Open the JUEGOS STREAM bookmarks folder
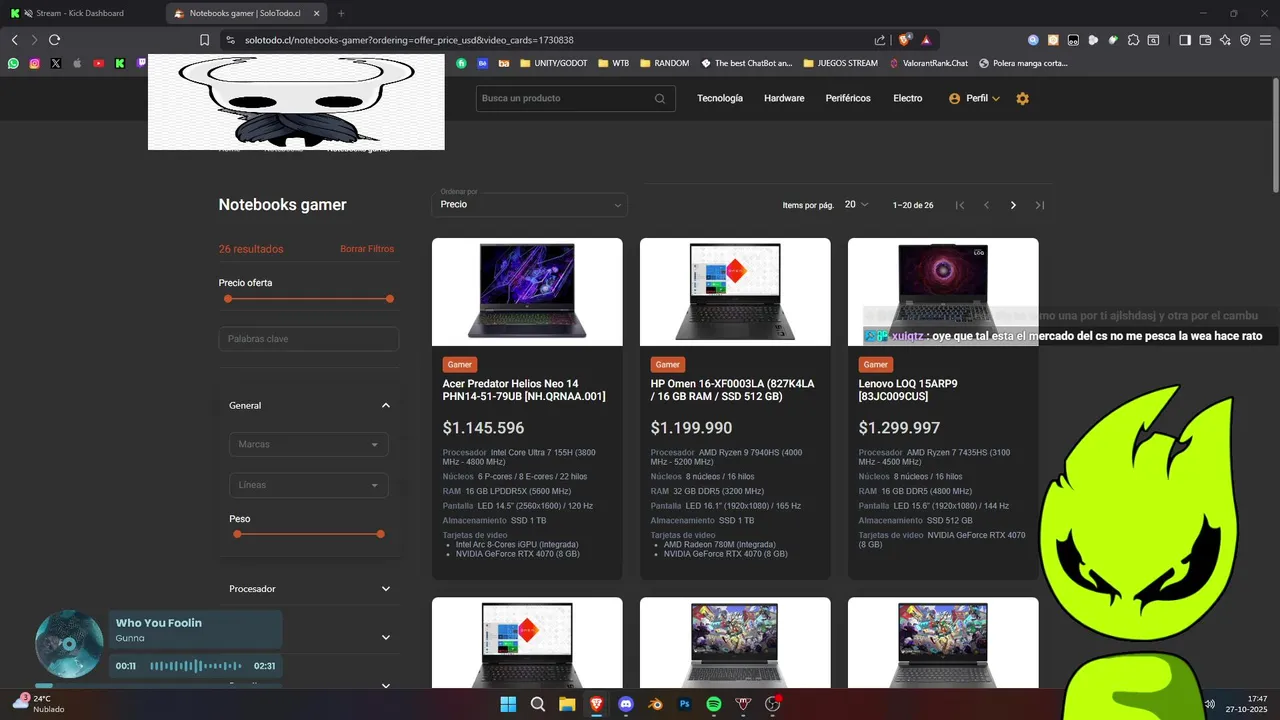 pos(839,63)
